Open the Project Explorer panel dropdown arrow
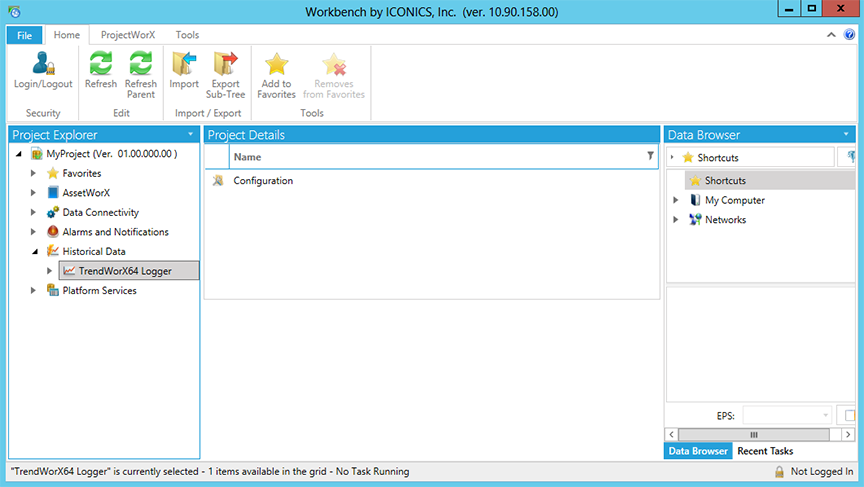Viewport: 864px width, 487px height. [190, 134]
